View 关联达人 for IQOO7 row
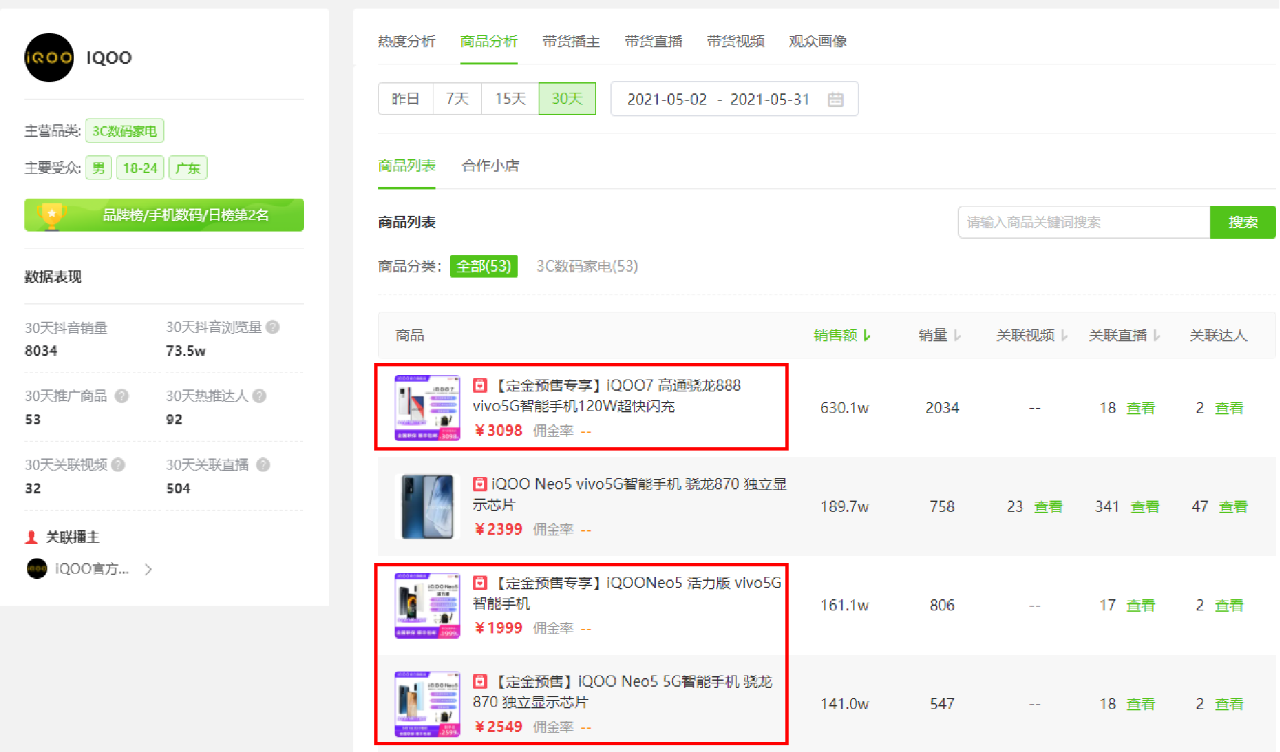 [x=1229, y=408]
